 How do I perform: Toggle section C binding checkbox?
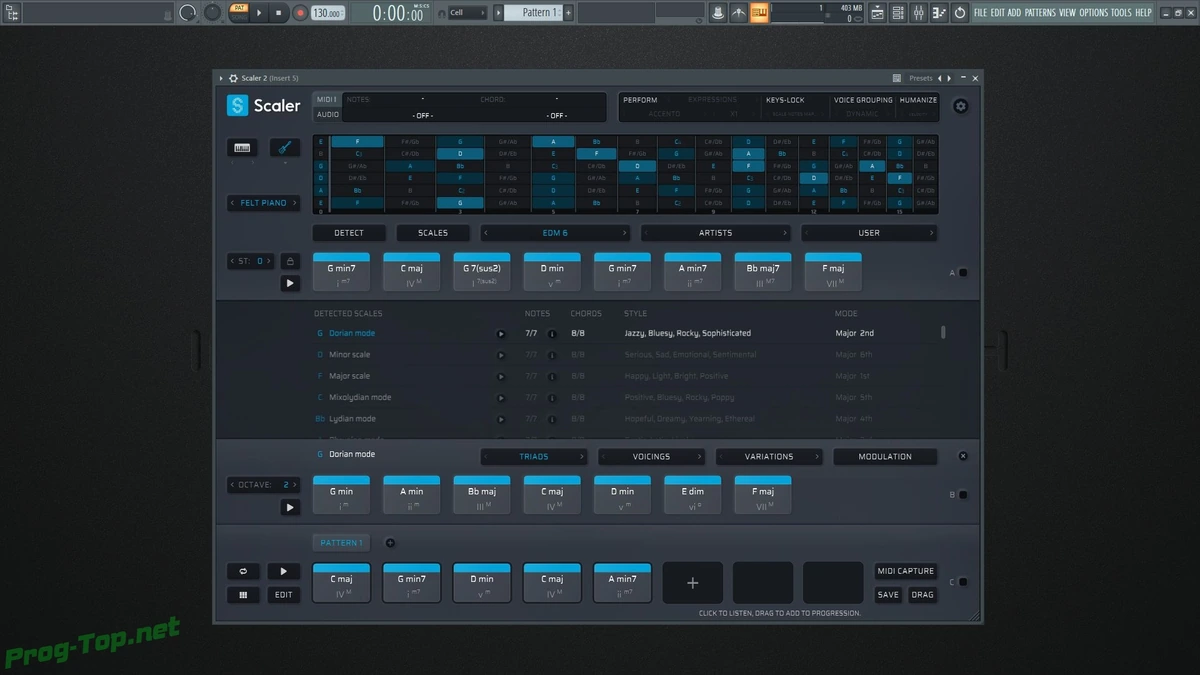pyautogui.click(x=963, y=582)
